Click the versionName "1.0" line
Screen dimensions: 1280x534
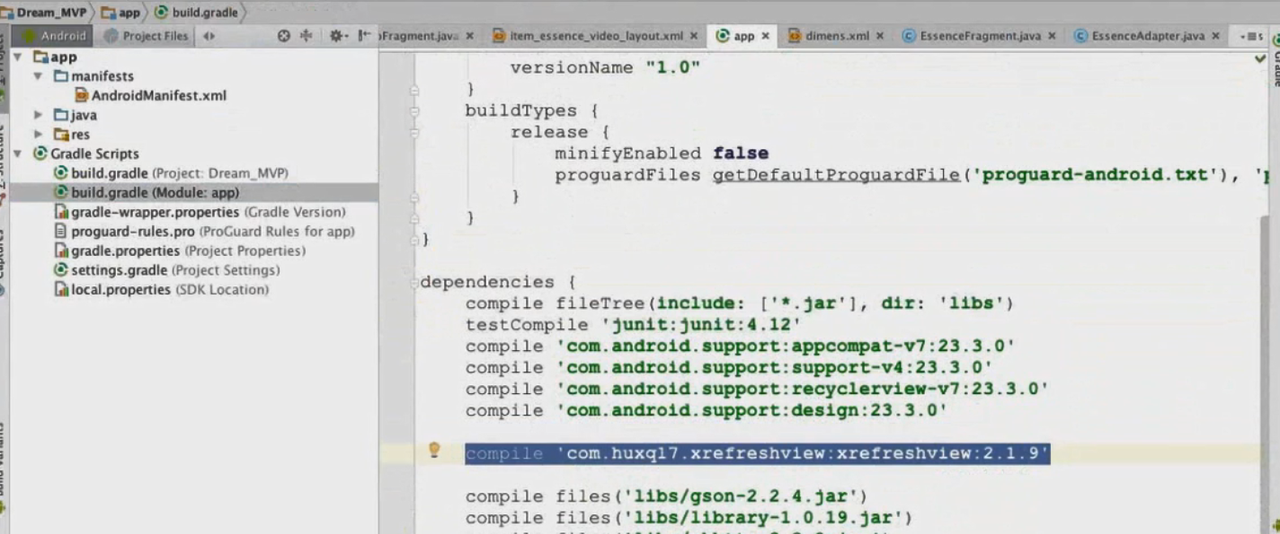[605, 68]
